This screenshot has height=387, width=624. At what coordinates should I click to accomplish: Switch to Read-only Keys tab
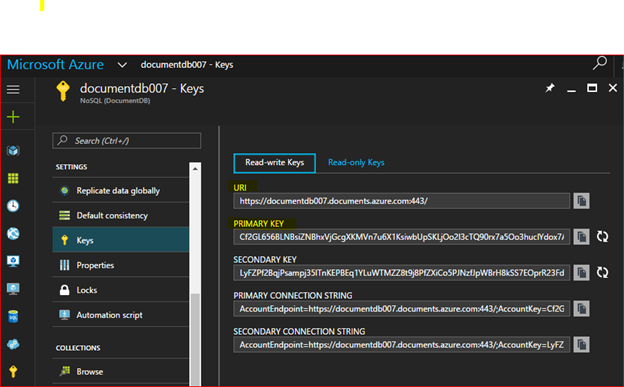(356, 162)
